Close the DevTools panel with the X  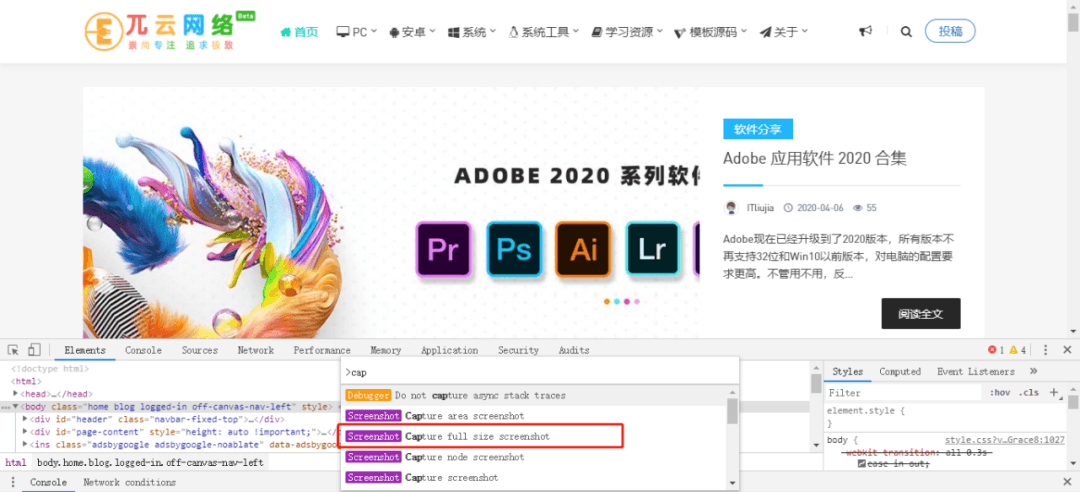point(1067,350)
